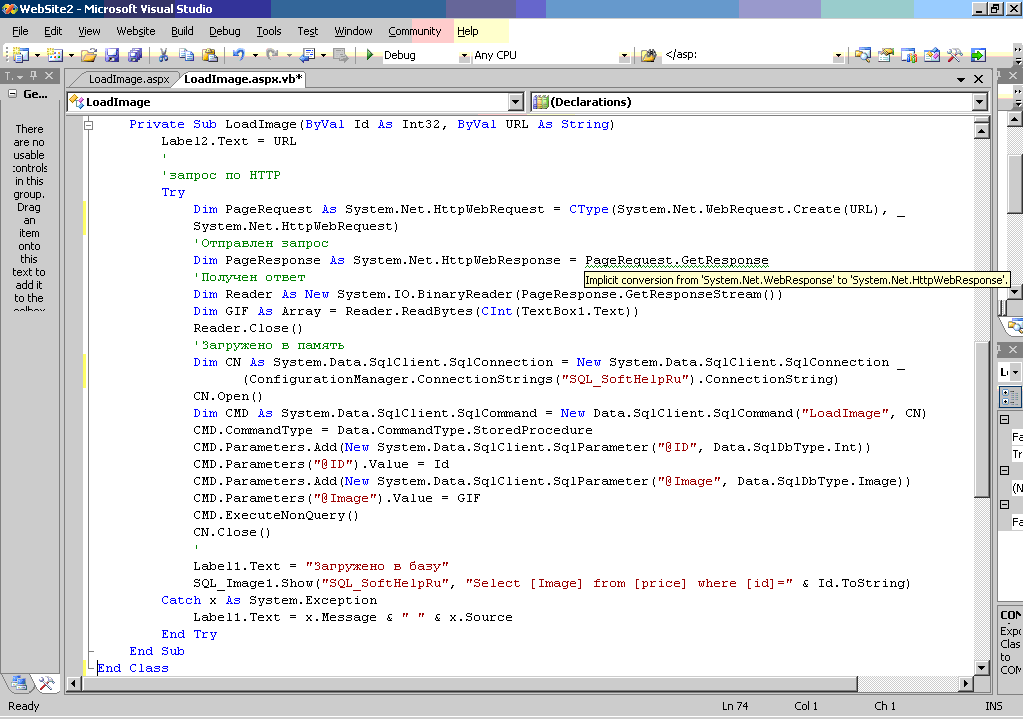Click the horizontal scrollbar left arrow
The image size is (1023, 719).
[73, 683]
